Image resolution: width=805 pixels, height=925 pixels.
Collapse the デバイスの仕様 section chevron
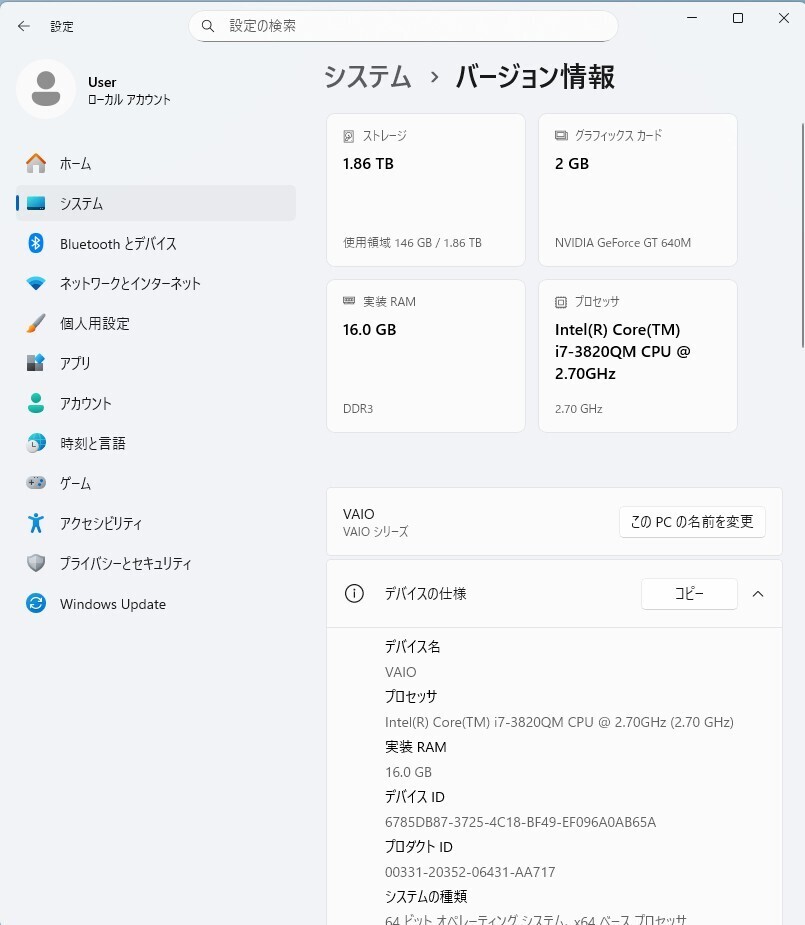pyautogui.click(x=758, y=593)
